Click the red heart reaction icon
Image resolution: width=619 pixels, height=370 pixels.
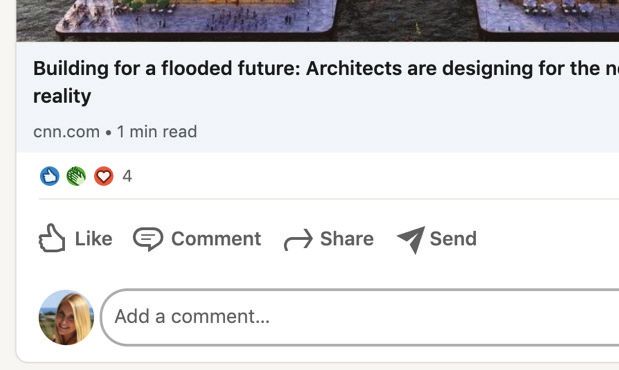[103, 176]
